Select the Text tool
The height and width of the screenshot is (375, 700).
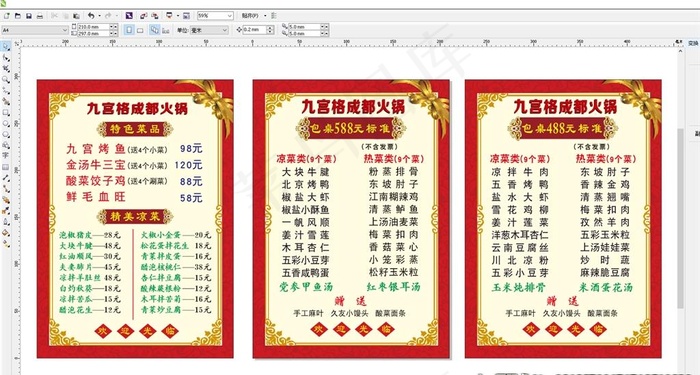point(6,155)
